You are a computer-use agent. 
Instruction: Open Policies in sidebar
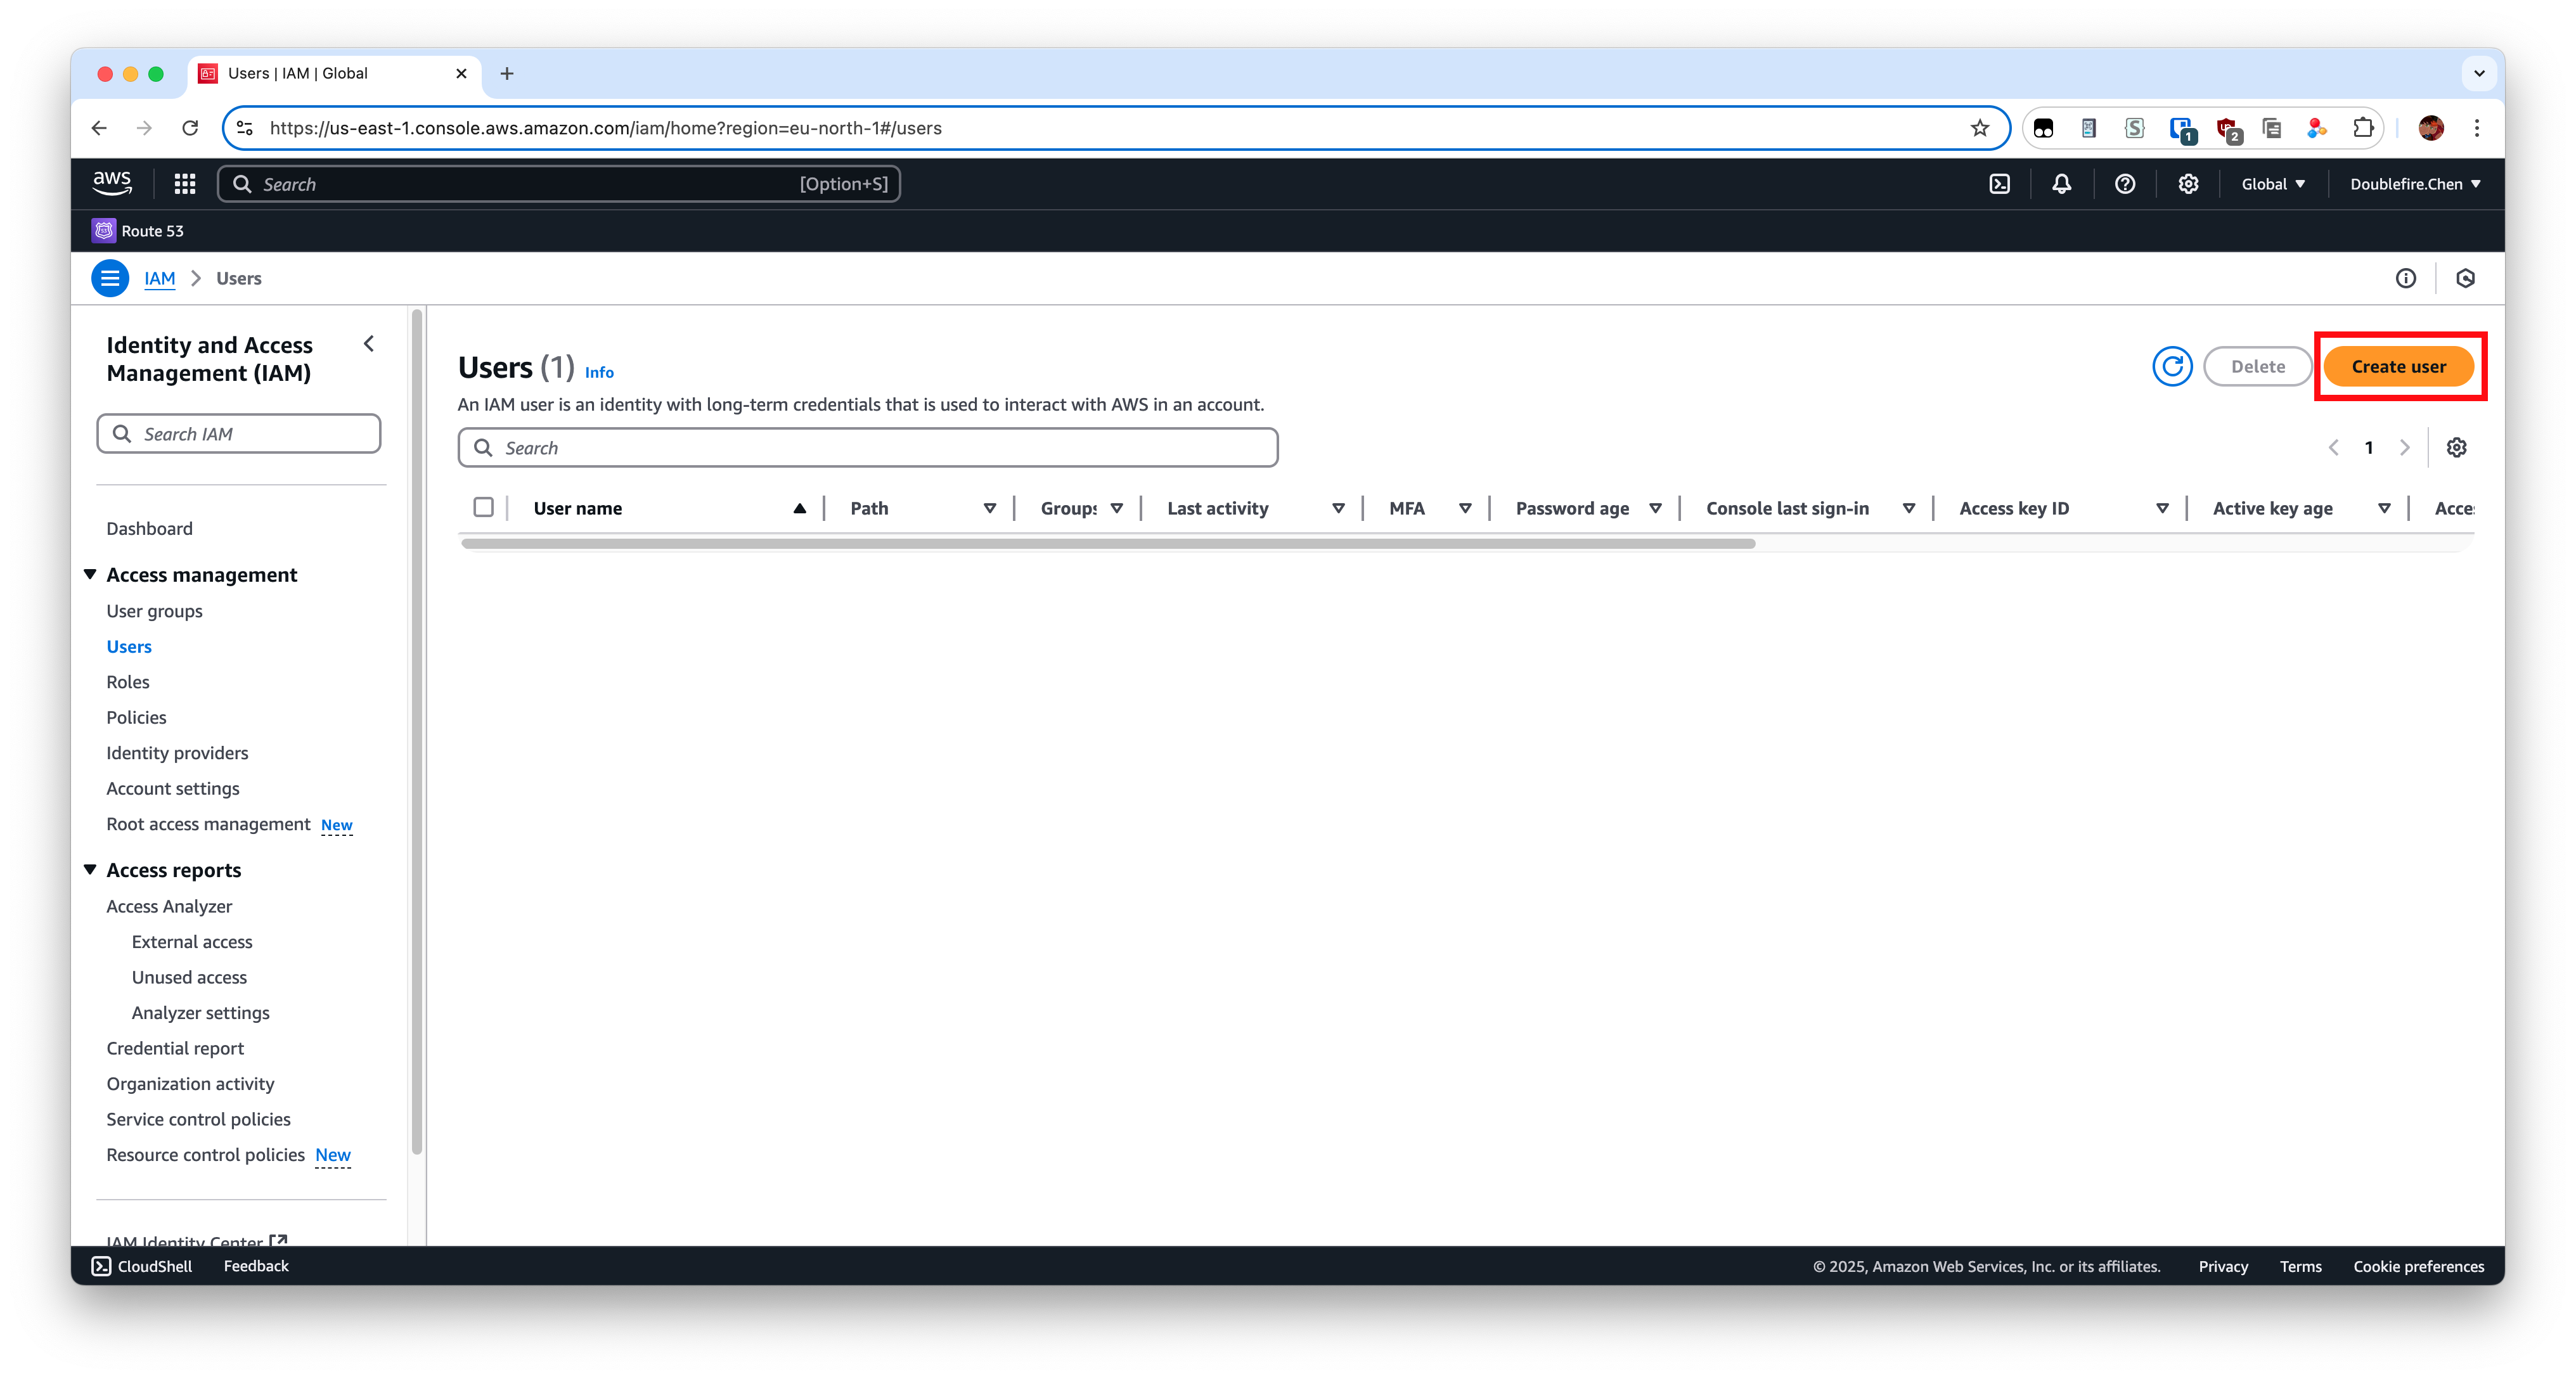(x=136, y=717)
